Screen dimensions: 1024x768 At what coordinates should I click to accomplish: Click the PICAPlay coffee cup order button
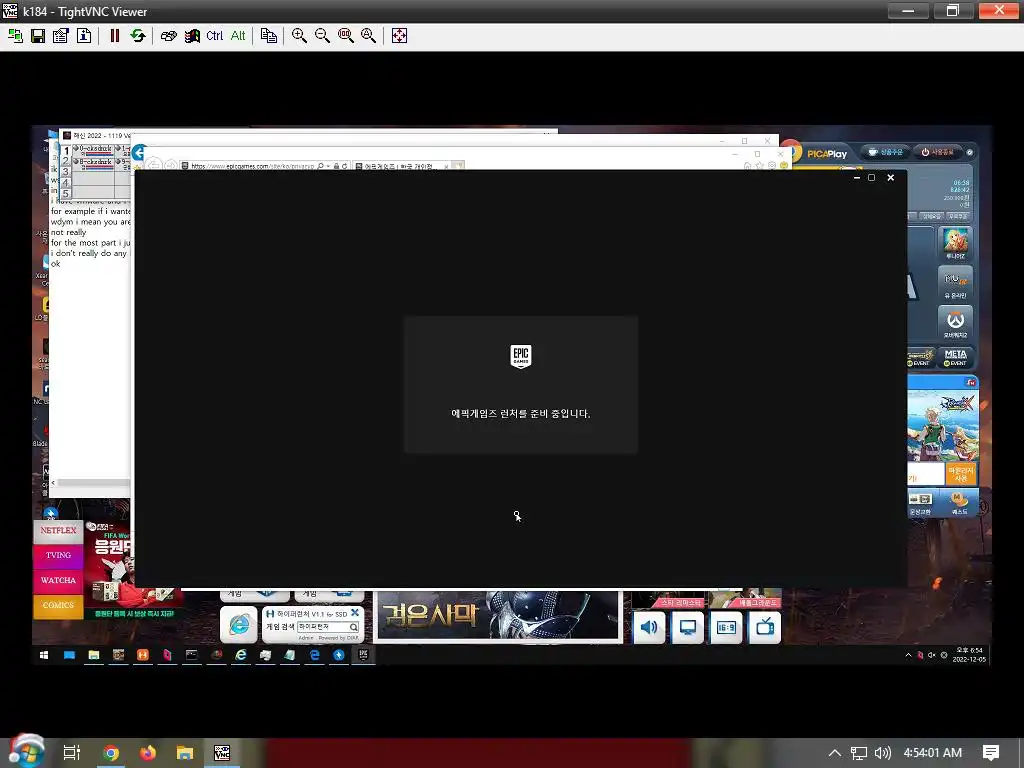coord(885,152)
